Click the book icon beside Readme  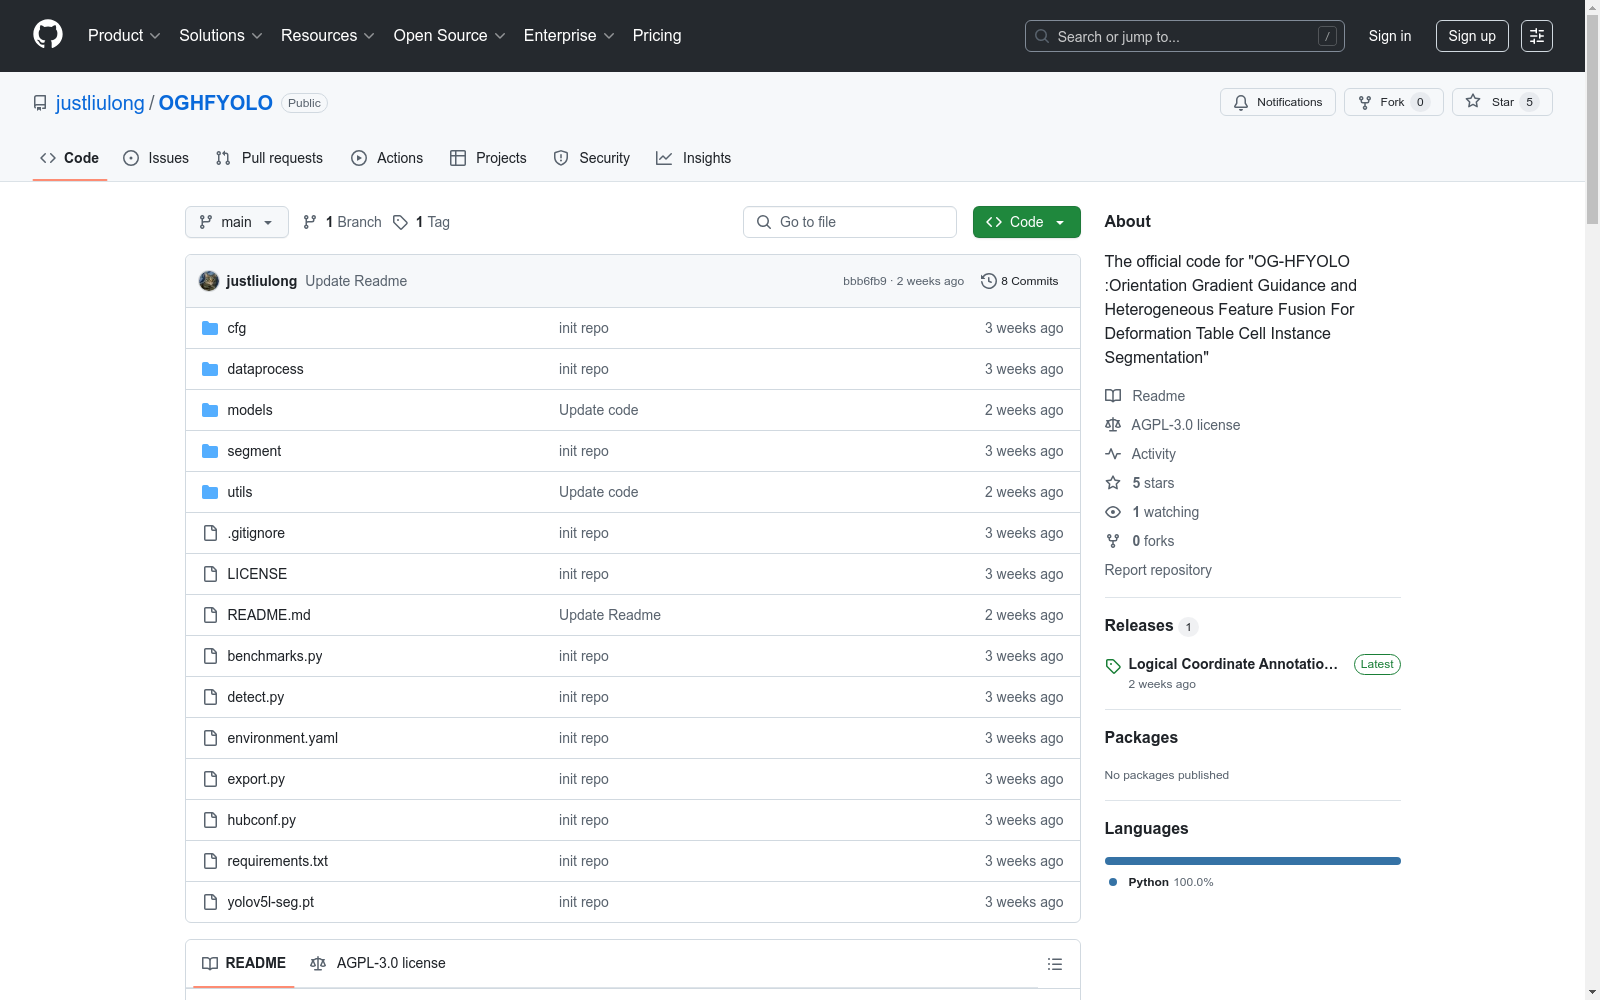pyautogui.click(x=1113, y=396)
